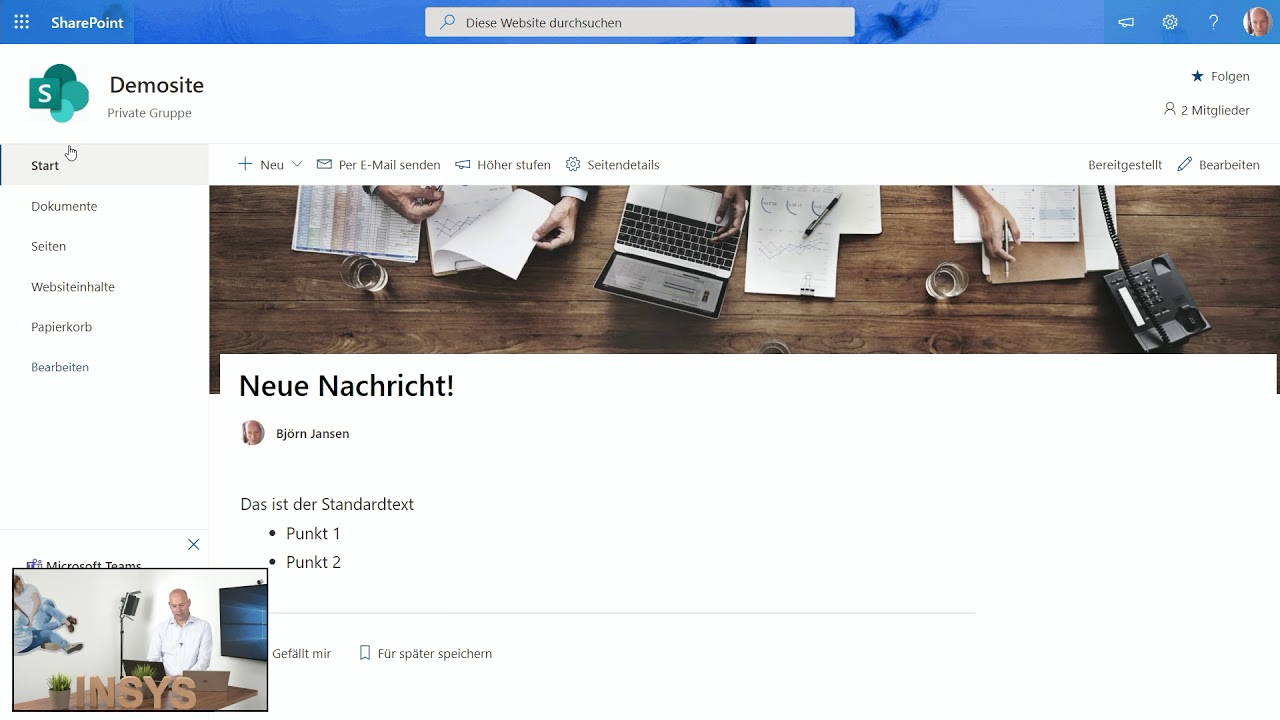Click the Neu plus icon

click(x=245, y=164)
